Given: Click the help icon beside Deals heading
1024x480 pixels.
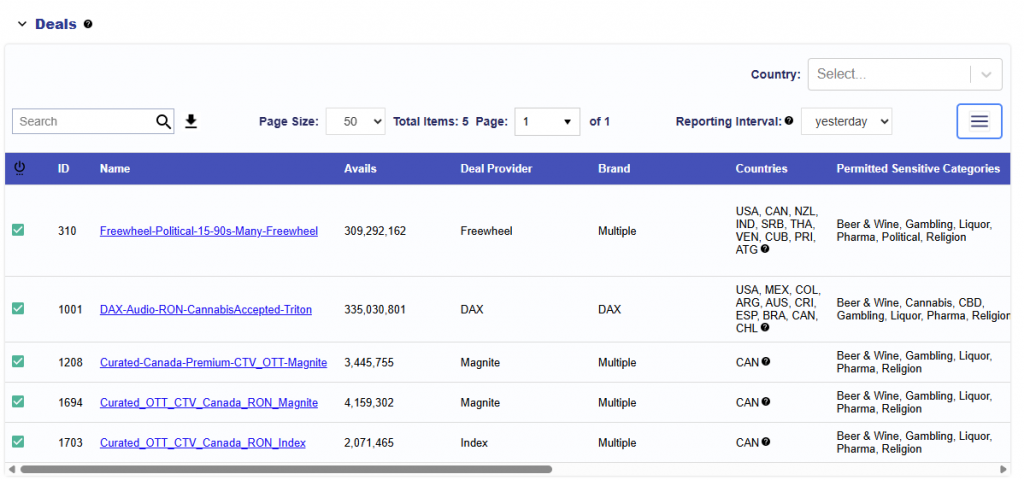Looking at the screenshot, I should 88,24.
